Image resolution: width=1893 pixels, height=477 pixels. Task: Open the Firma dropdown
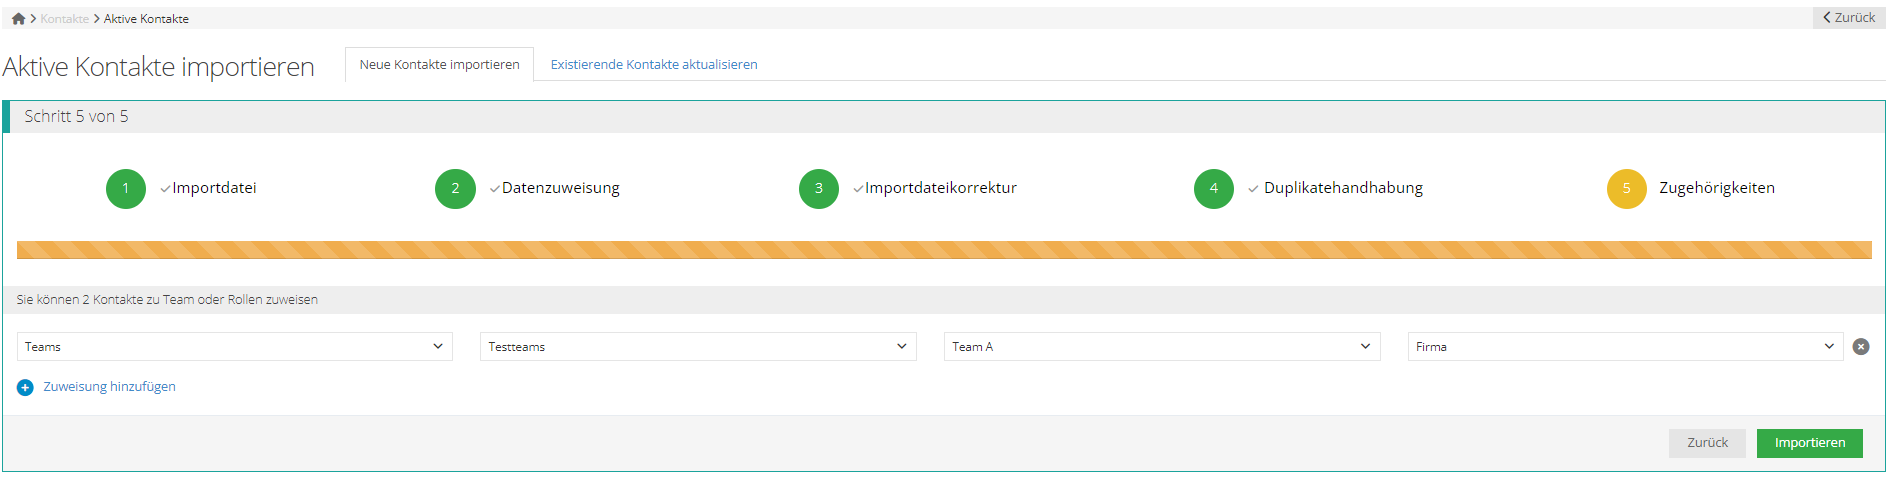pyautogui.click(x=1624, y=347)
